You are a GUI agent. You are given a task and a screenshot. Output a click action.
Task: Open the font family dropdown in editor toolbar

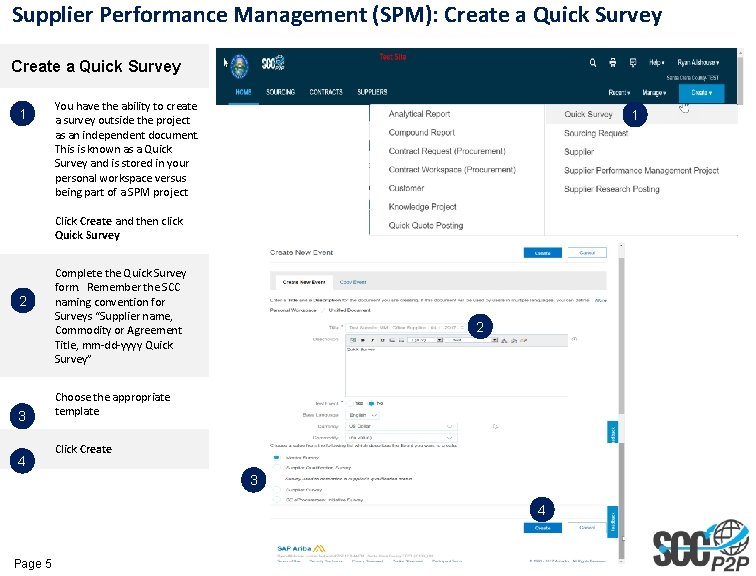point(472,340)
